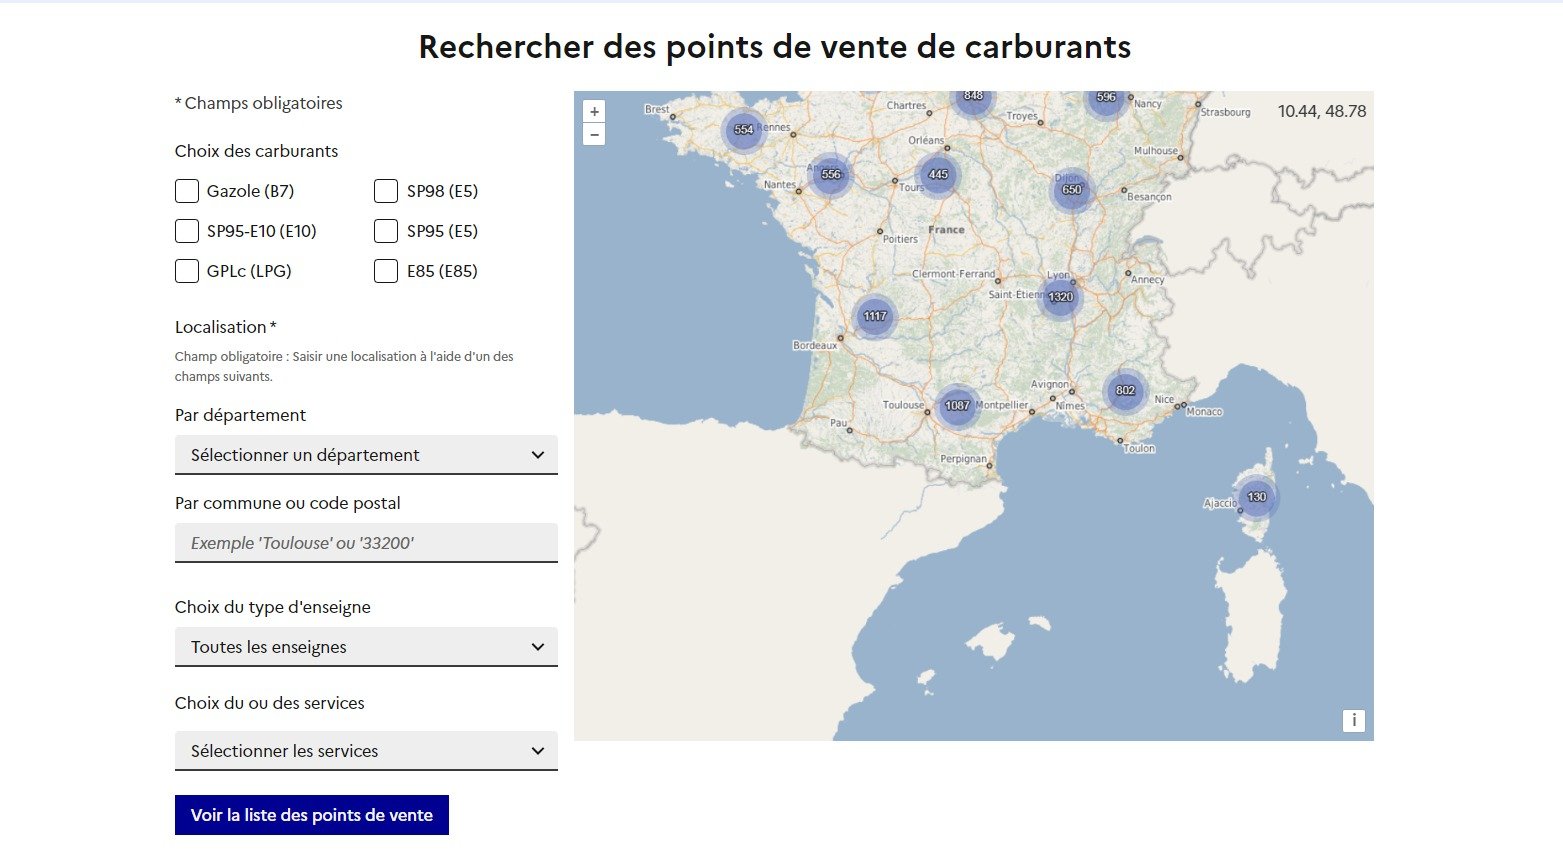Tick the SP95-E10 (E10) checkbox
This screenshot has width=1563, height=856.
187,231
